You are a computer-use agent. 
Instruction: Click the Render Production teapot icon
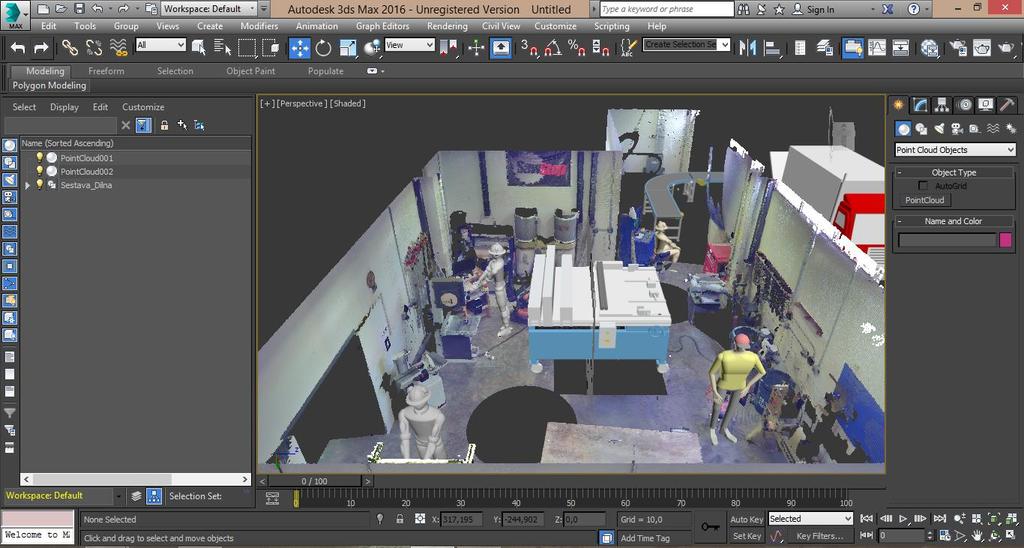pos(1006,48)
